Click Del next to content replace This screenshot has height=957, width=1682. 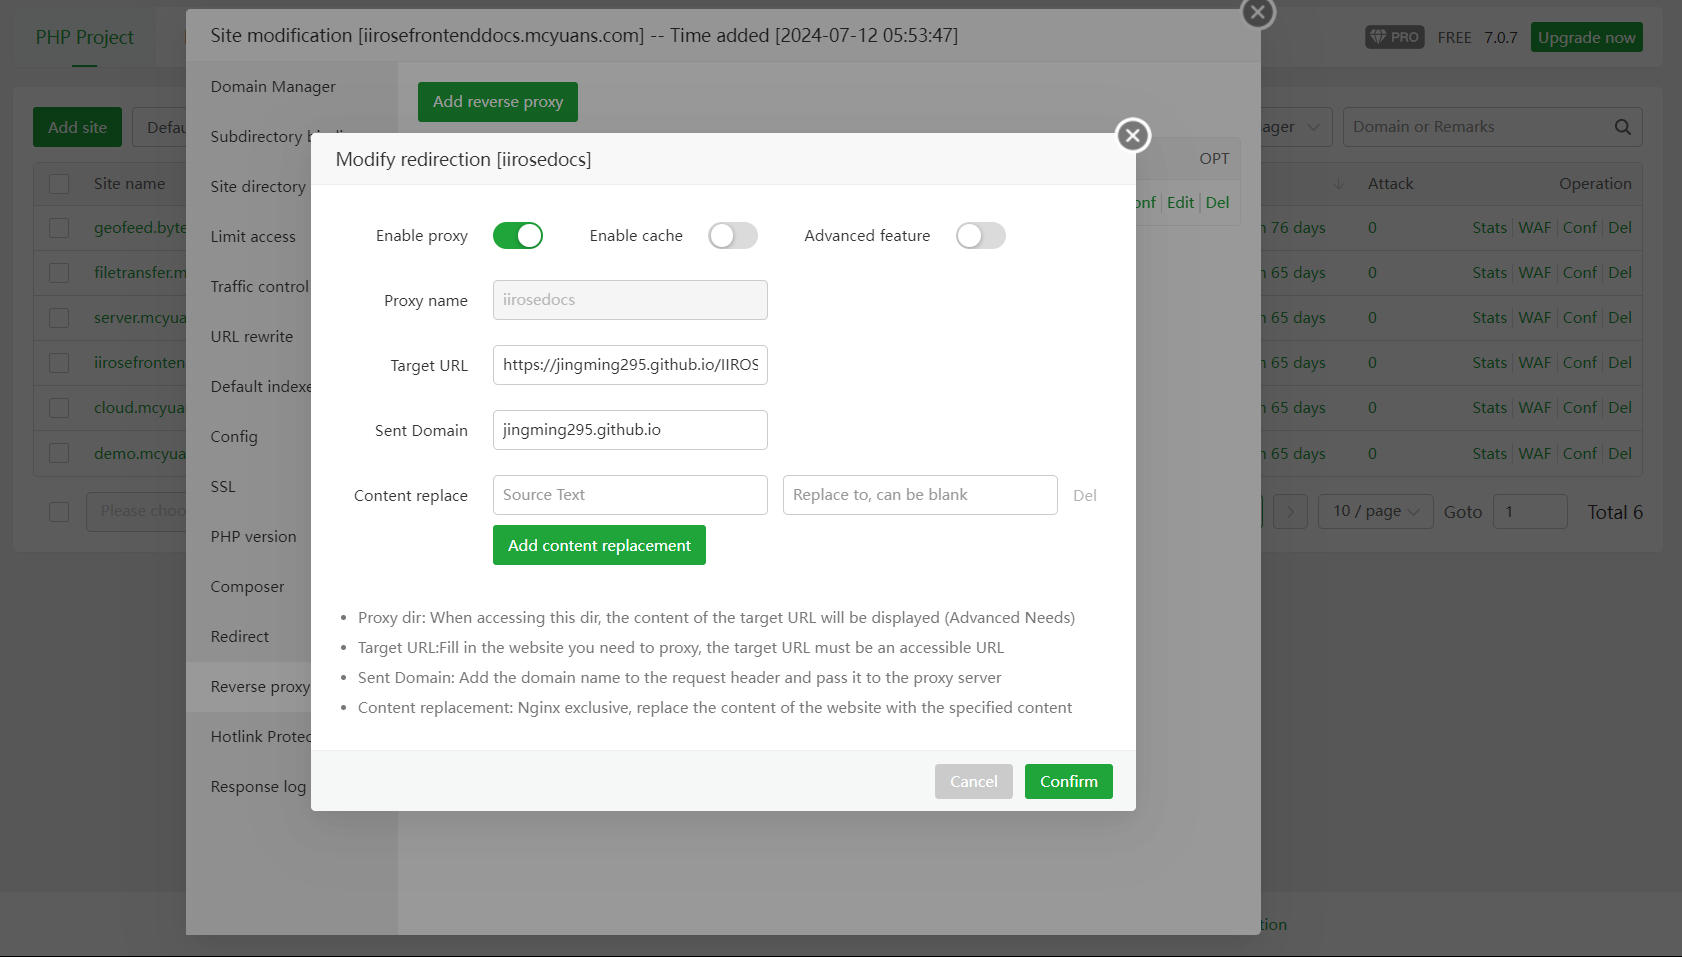[1085, 496]
